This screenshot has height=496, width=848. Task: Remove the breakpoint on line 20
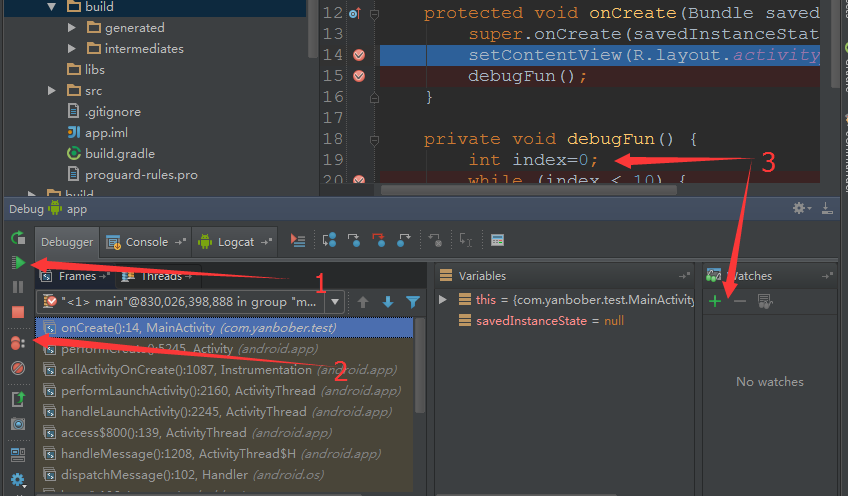pos(359,181)
